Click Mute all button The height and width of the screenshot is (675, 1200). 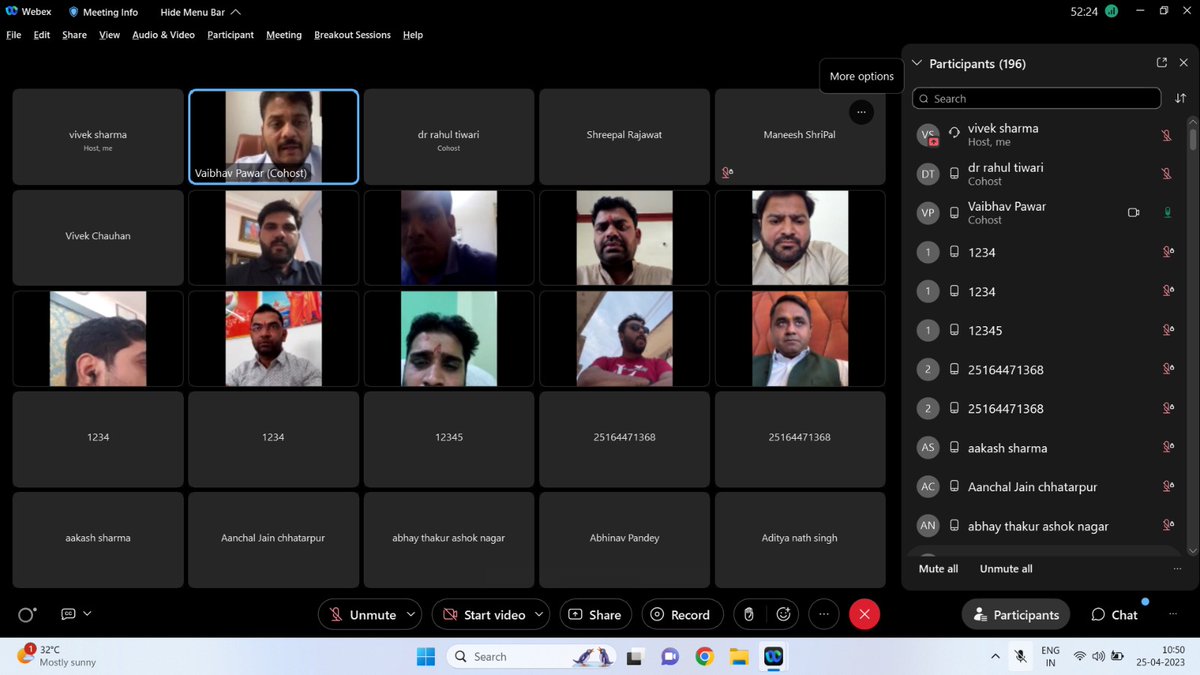click(x=938, y=568)
